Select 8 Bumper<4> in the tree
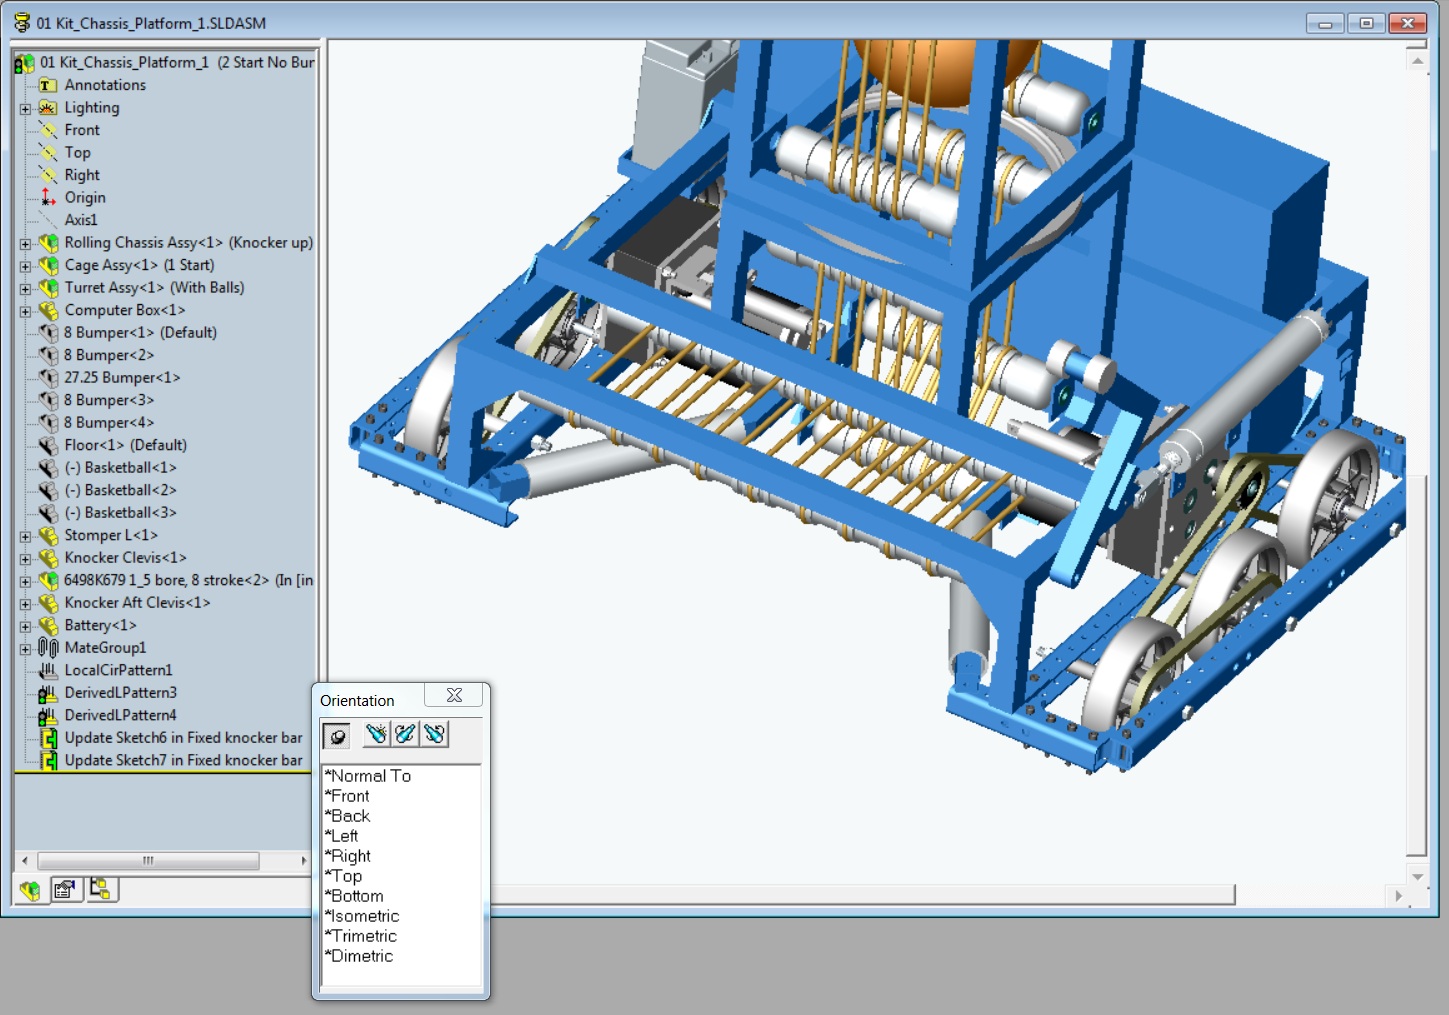This screenshot has height=1015, width=1449. point(109,423)
